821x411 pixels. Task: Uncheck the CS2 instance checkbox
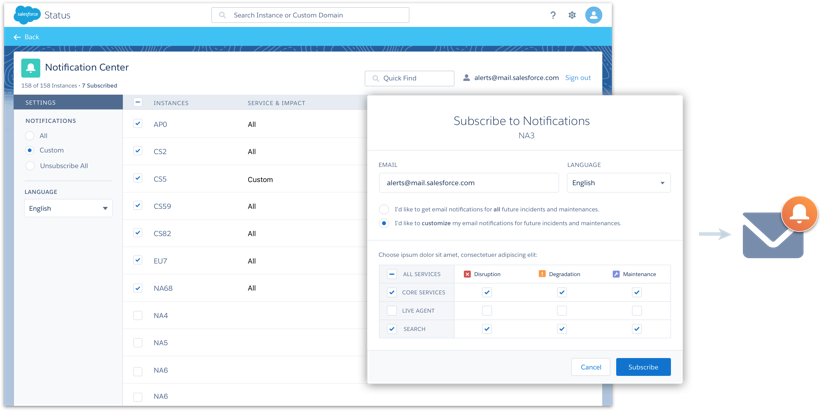tap(138, 151)
